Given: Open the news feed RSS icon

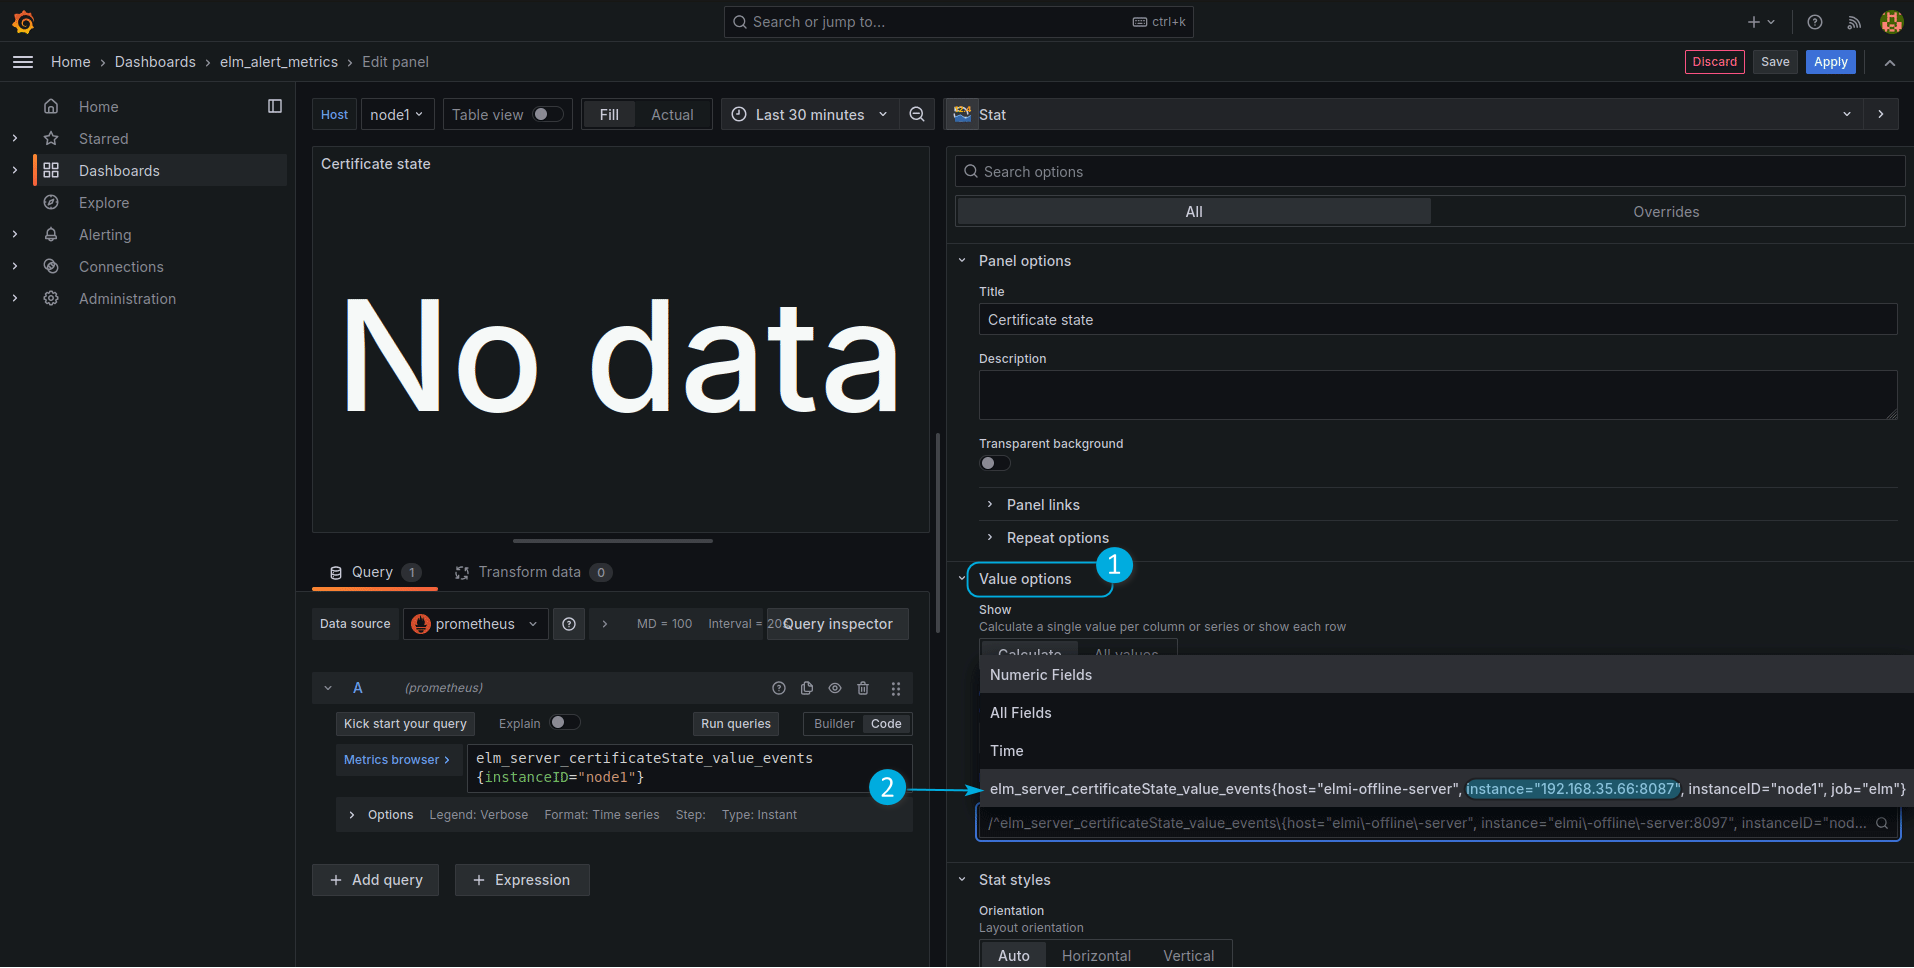Looking at the screenshot, I should 1853,22.
